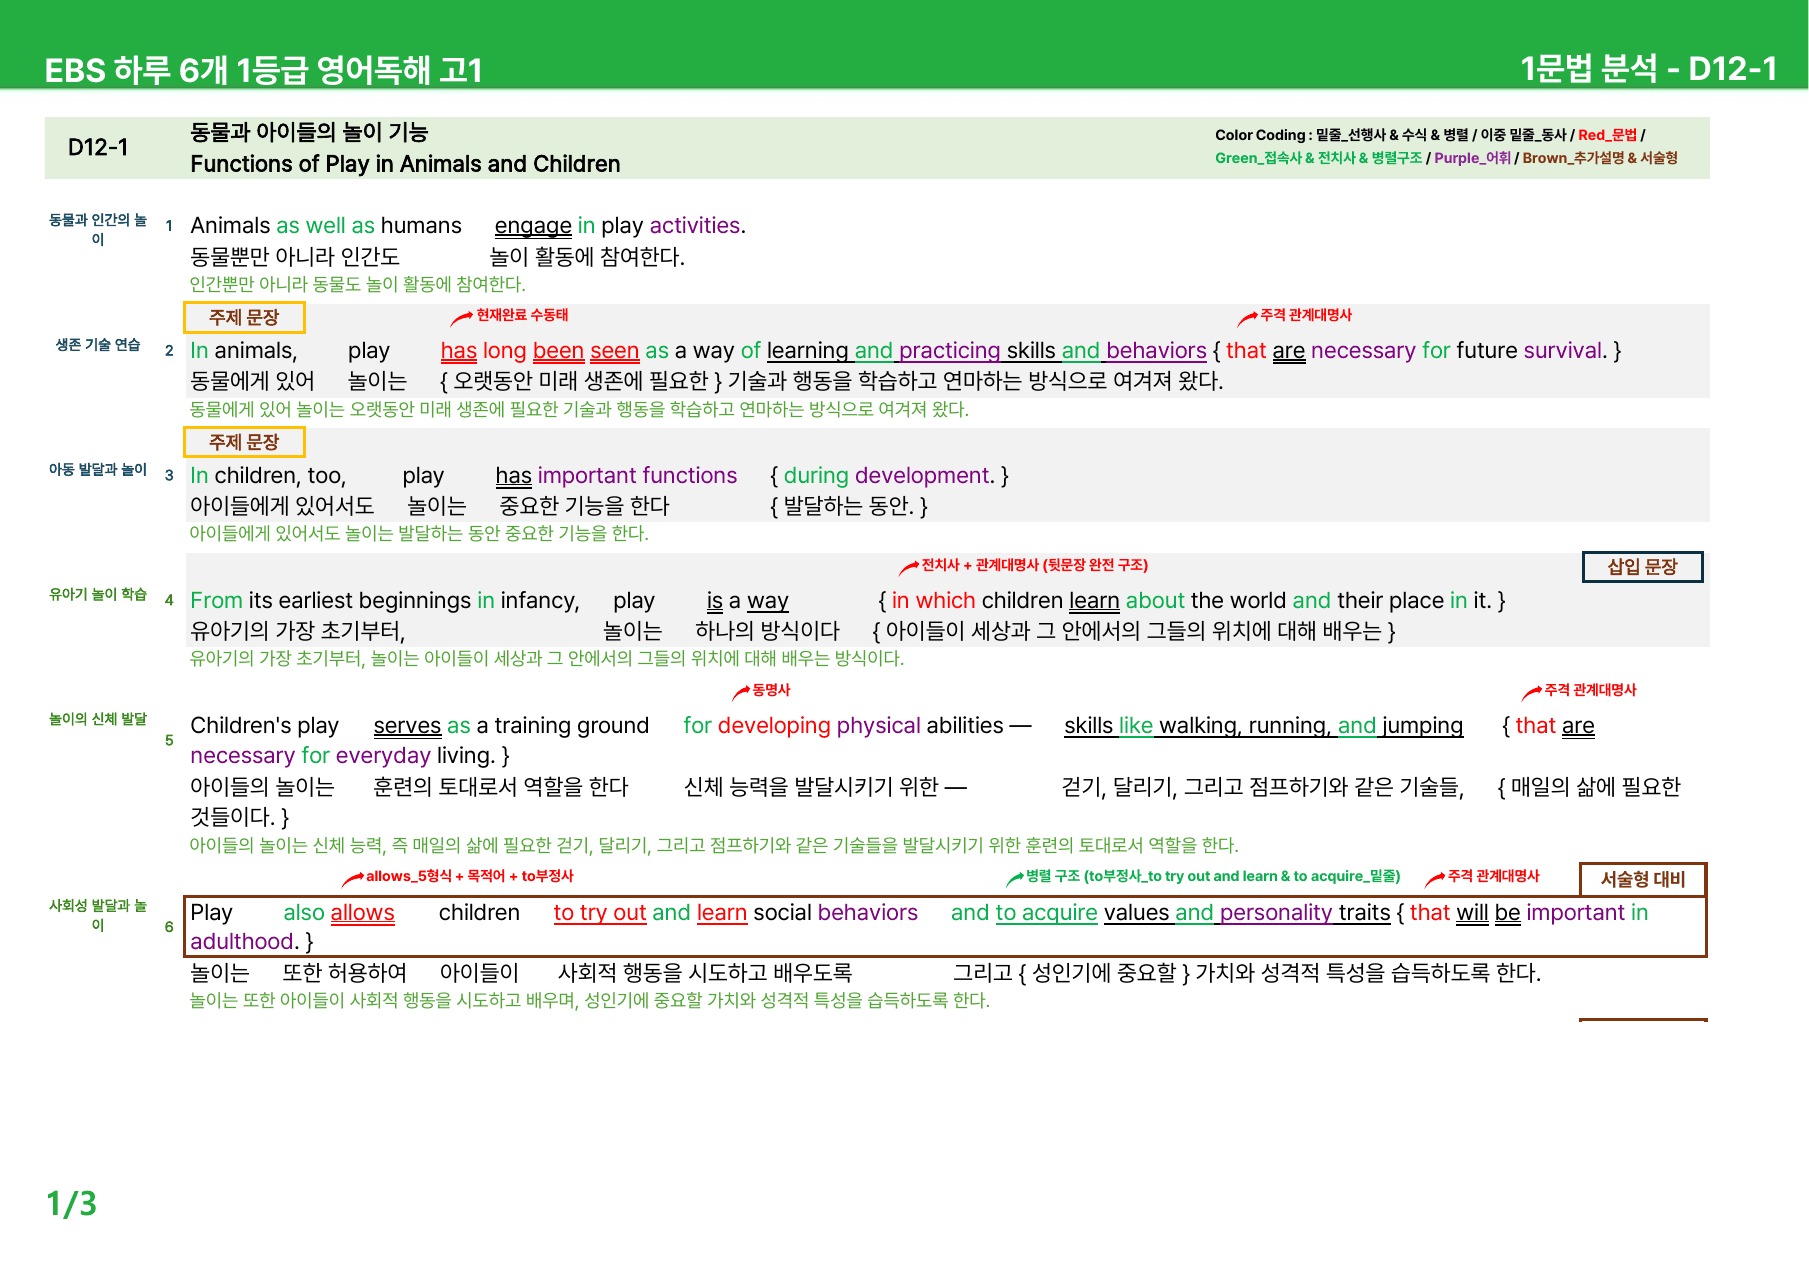Click the purple word 'adulthood' in sentence 6
Screen dimensions: 1809x1279
pos(242,942)
